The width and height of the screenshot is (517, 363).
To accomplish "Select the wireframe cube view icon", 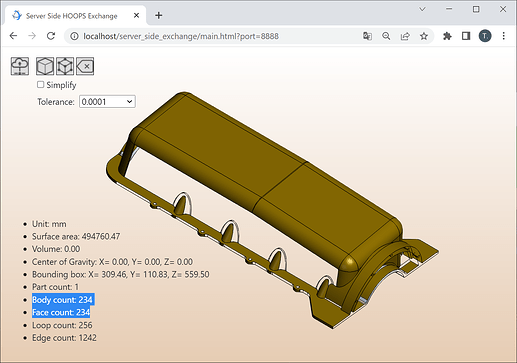I will pyautogui.click(x=65, y=66).
